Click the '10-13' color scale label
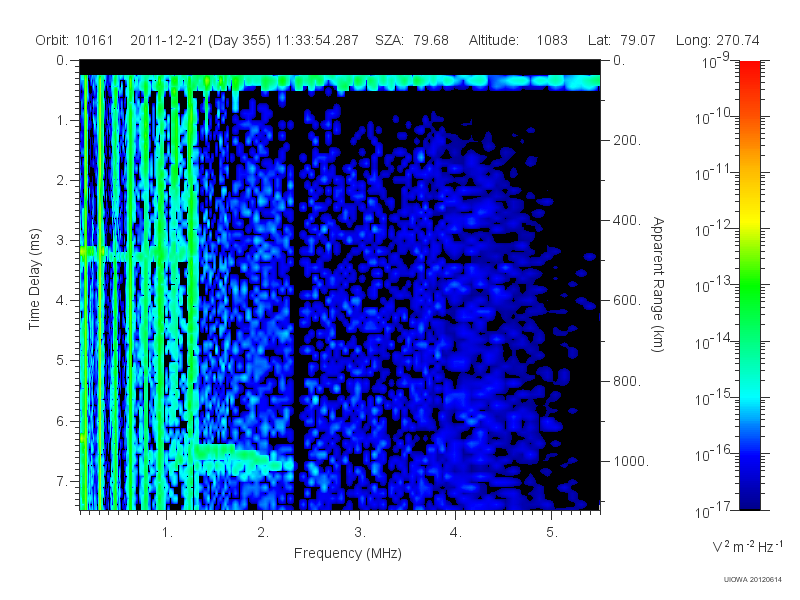Image resolution: width=800 pixels, height=600 pixels. (715, 285)
